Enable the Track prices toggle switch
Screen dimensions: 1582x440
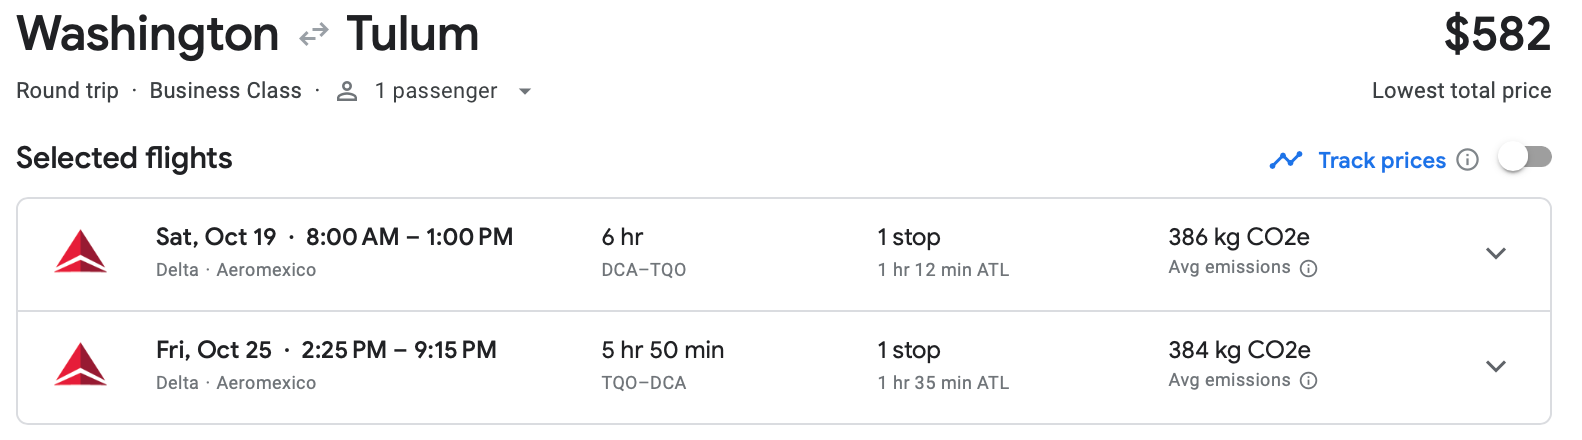[x=1524, y=158]
